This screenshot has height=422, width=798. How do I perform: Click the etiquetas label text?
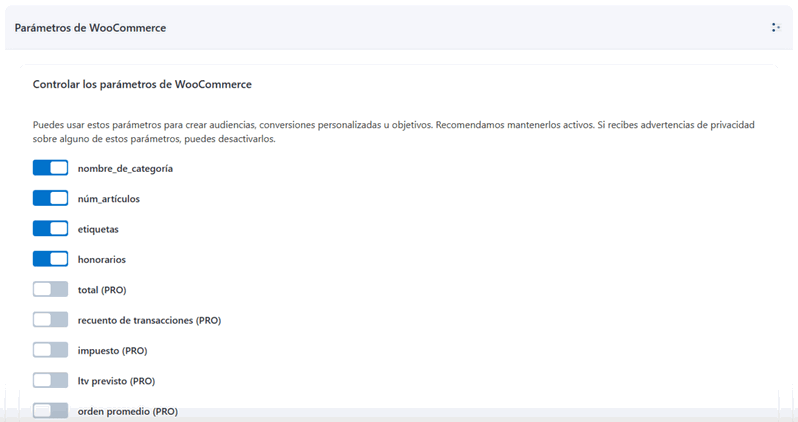(98, 230)
